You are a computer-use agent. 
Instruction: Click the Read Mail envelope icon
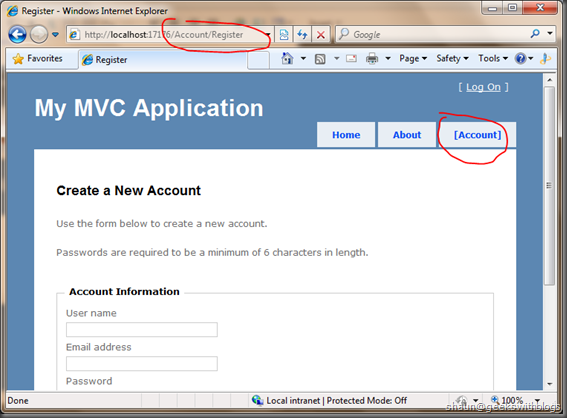click(x=351, y=58)
